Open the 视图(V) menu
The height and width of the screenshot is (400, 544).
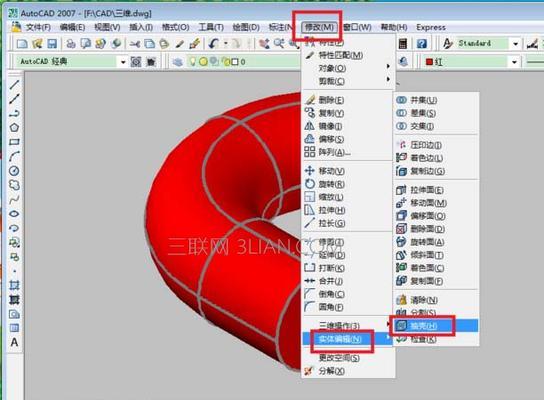click(x=107, y=27)
